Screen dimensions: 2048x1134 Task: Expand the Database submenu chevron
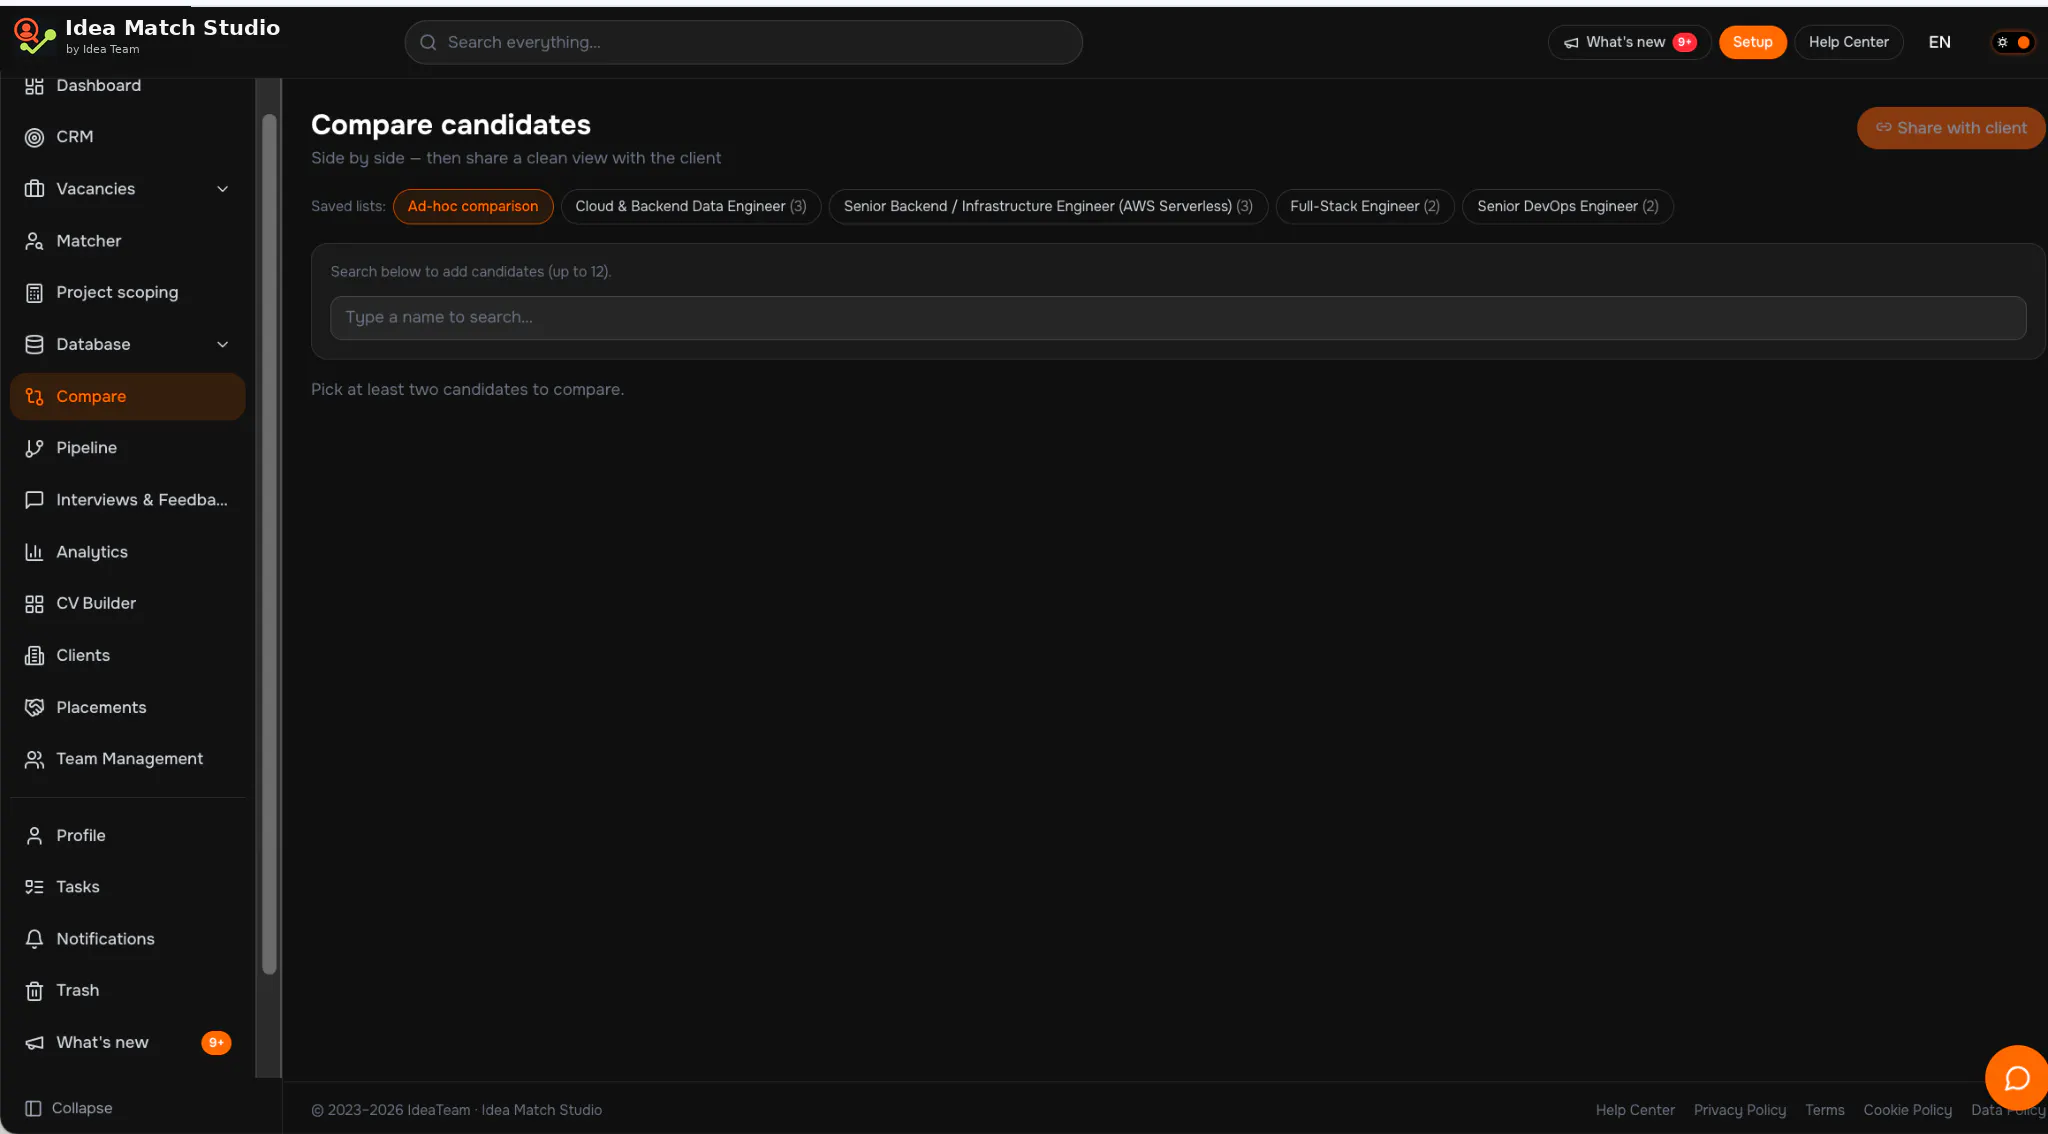coord(223,345)
